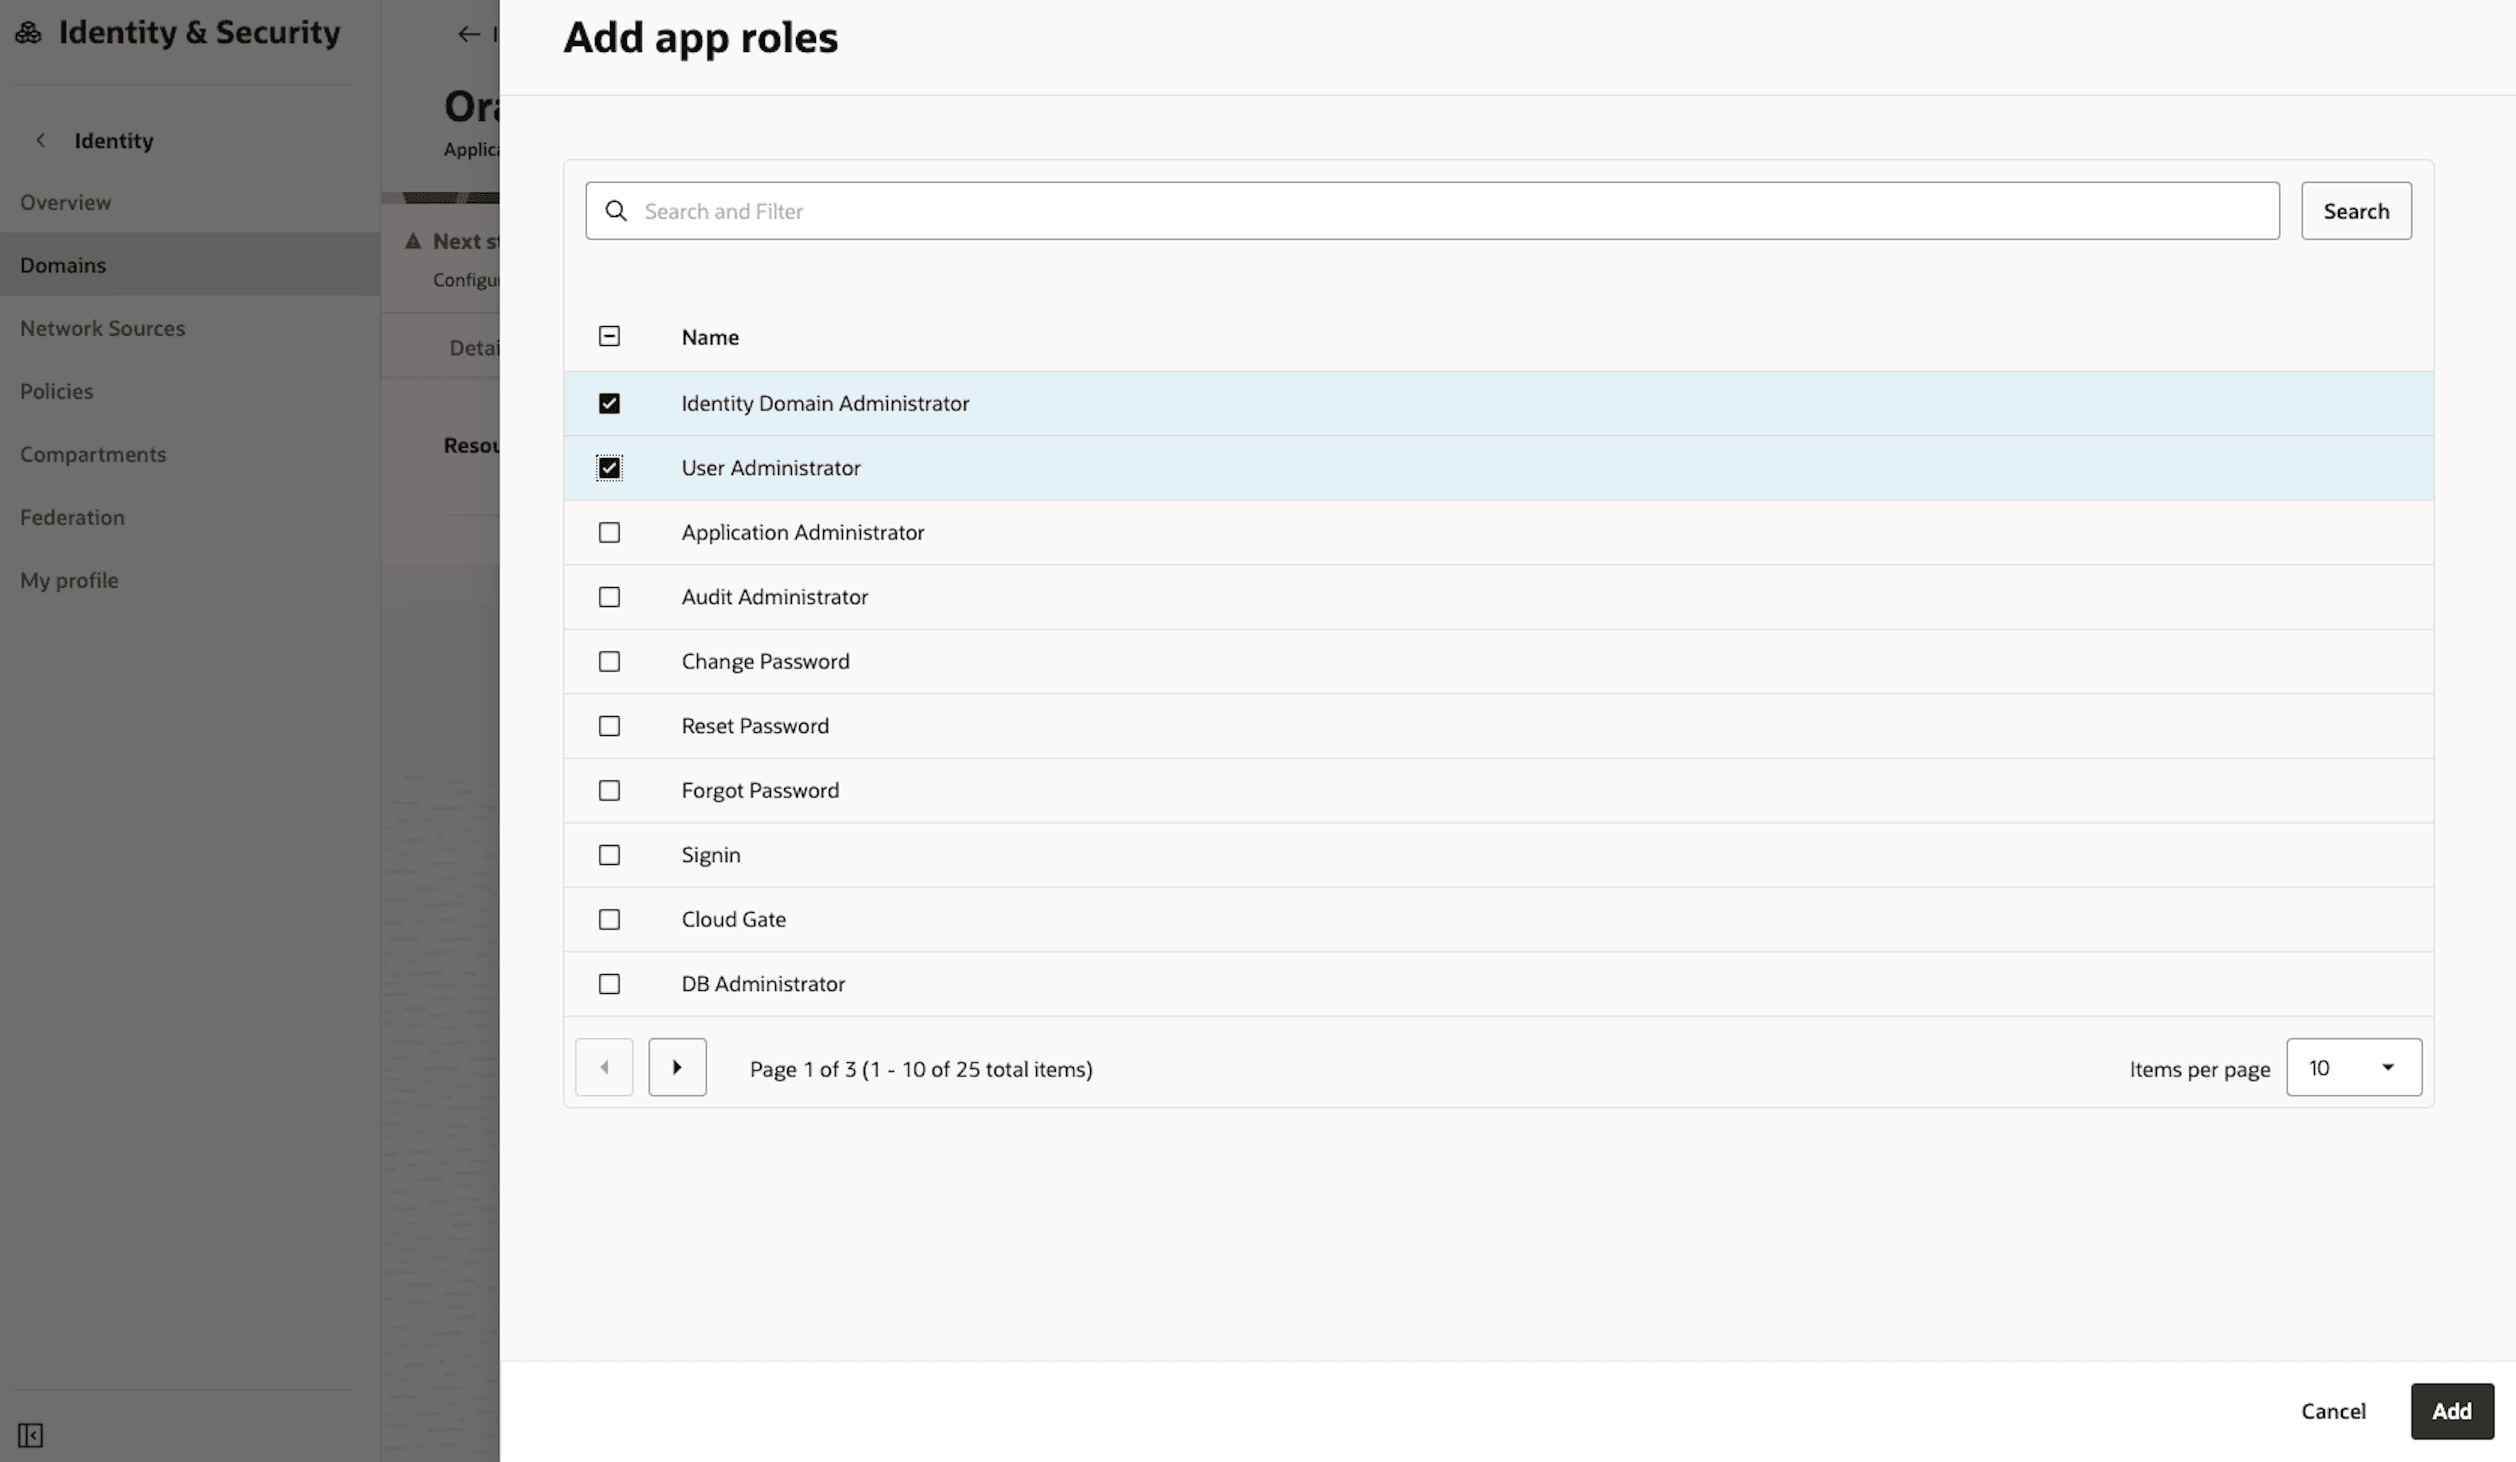The height and width of the screenshot is (1462, 2516).
Task: Check the Cloud Gate role
Action: coord(610,918)
